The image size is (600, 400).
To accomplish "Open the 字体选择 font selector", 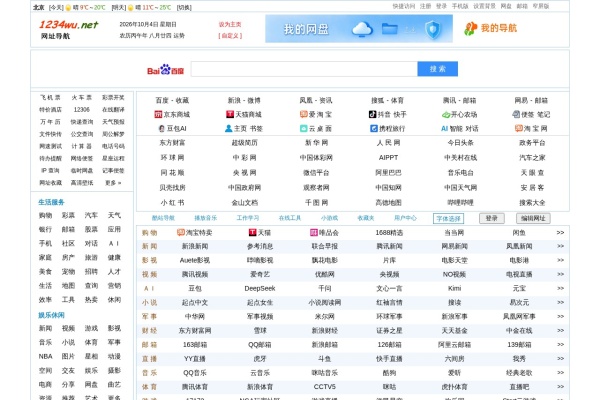I will (448, 219).
